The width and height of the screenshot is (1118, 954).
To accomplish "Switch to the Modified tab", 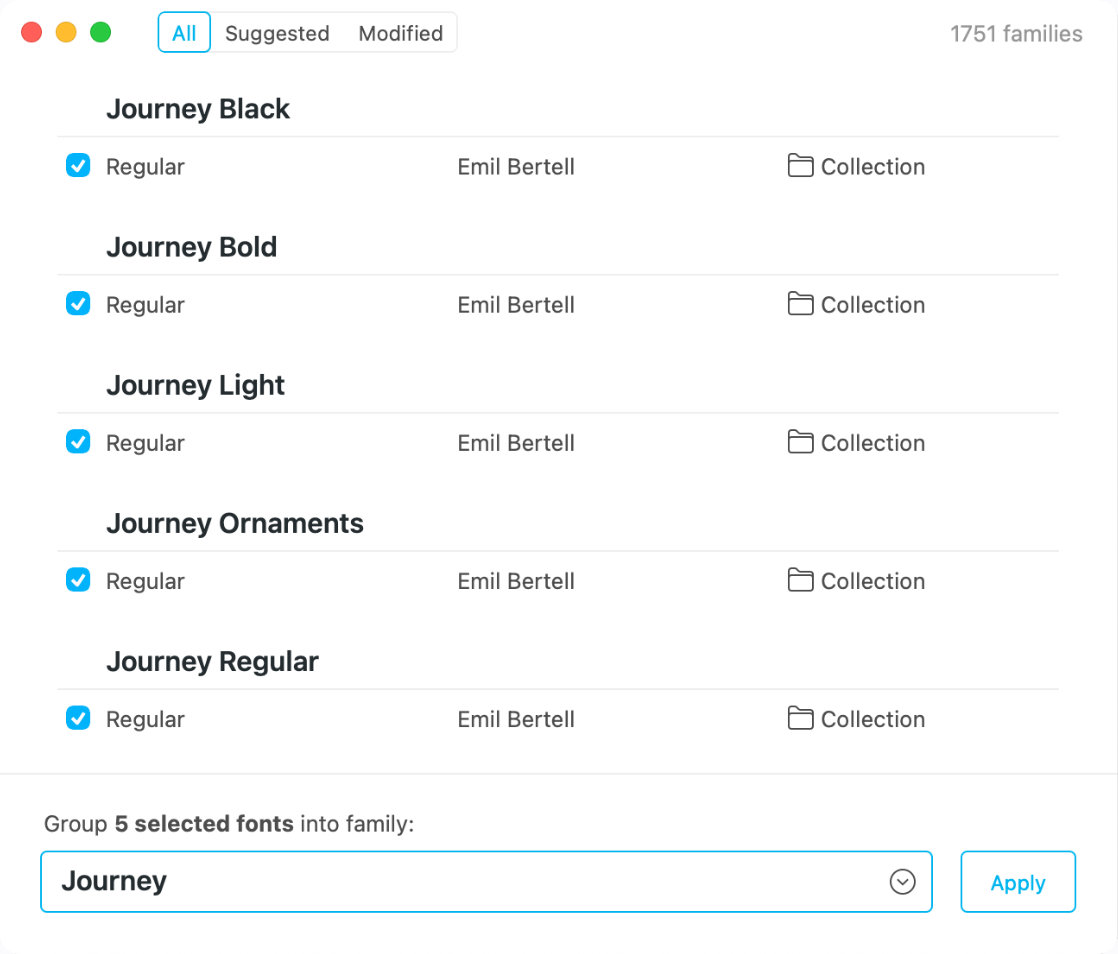I will click(x=400, y=32).
